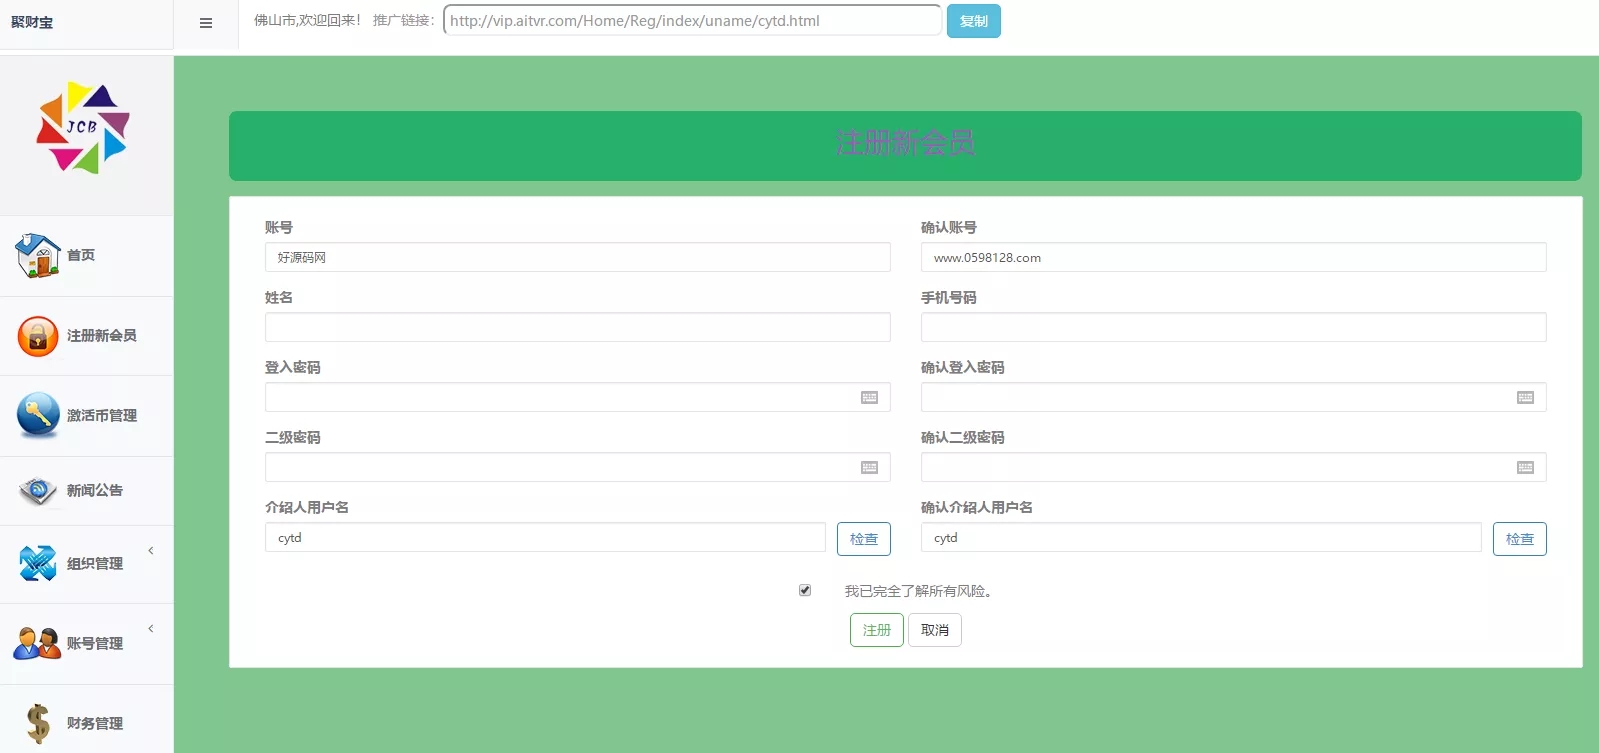
Task: Click the JCB colorful star logo
Action: pos(83,129)
